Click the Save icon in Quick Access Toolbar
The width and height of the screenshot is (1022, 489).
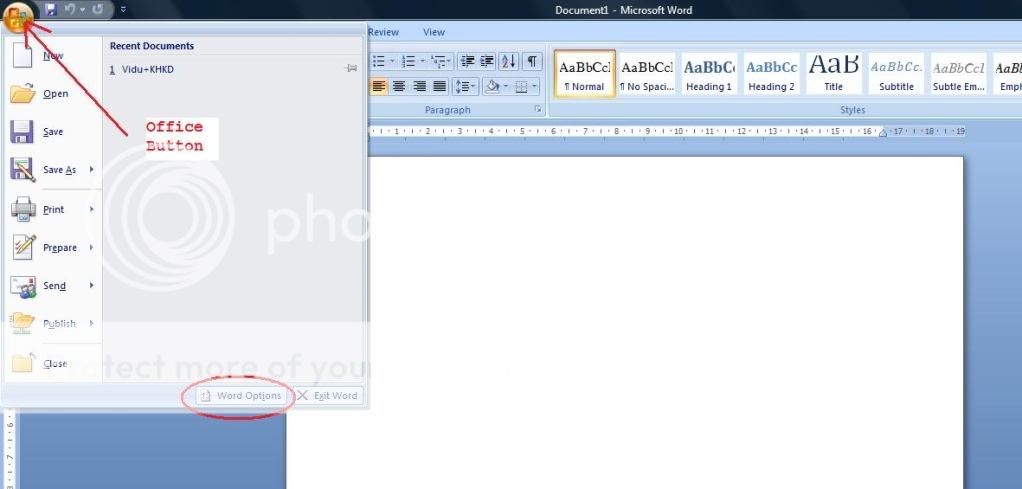51,10
